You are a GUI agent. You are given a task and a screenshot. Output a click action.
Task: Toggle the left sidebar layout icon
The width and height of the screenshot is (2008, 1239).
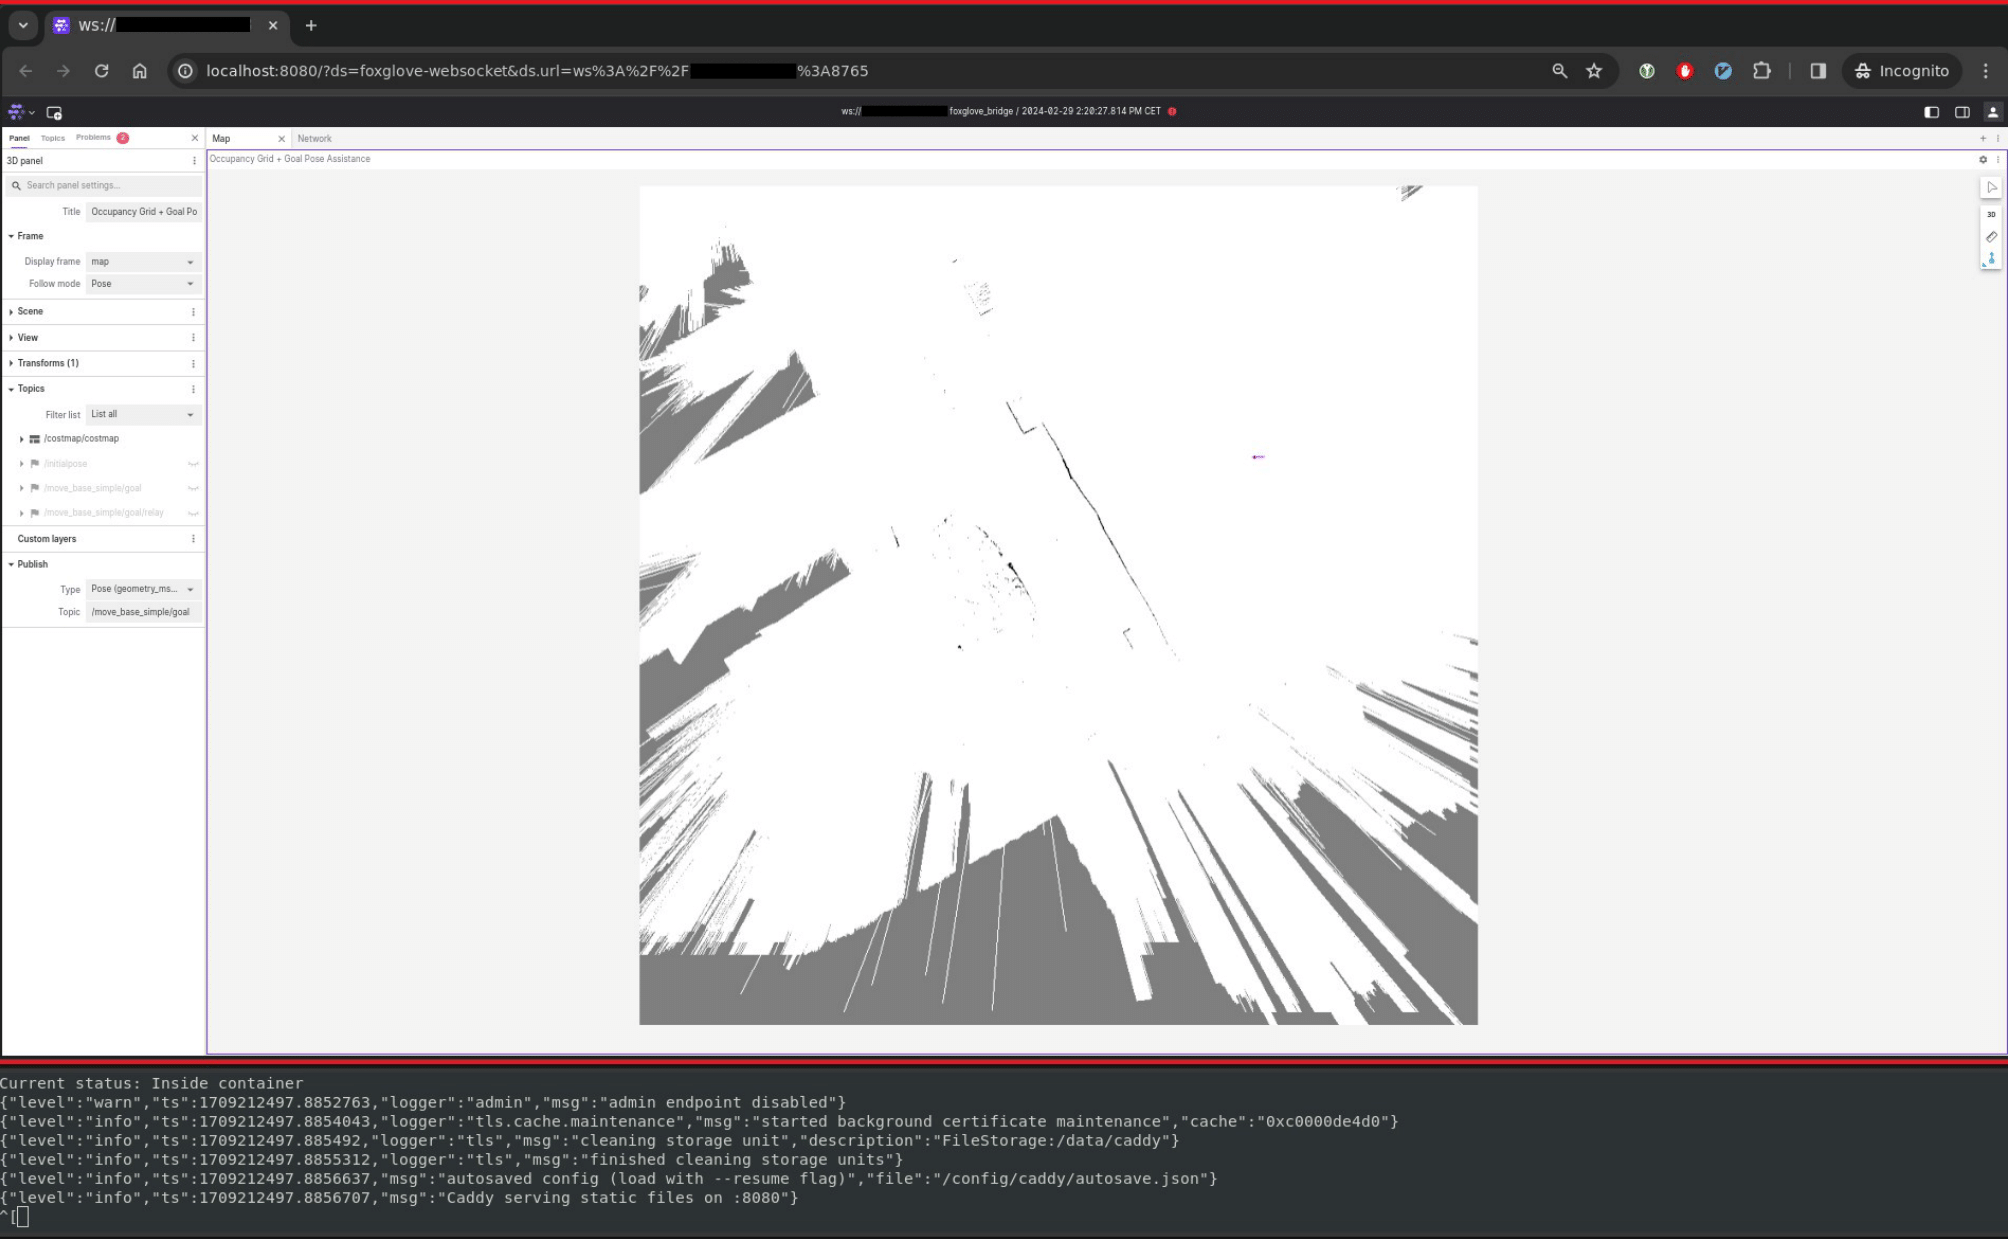[x=1931, y=112]
